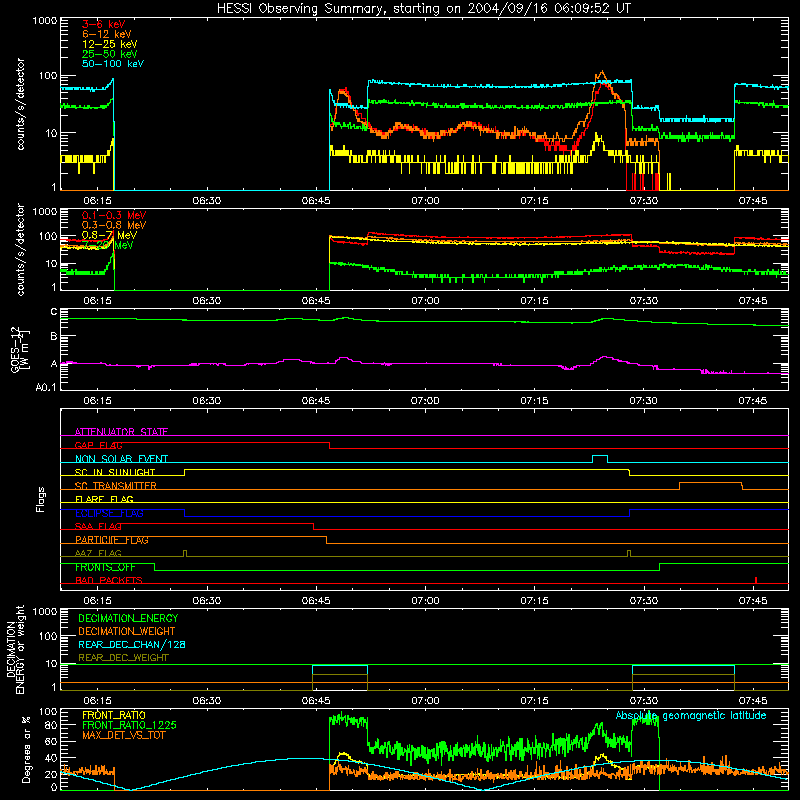Image resolution: width=800 pixels, height=800 pixels.
Task: Click the FRONT_RATIO legend entry
Action: [114, 715]
